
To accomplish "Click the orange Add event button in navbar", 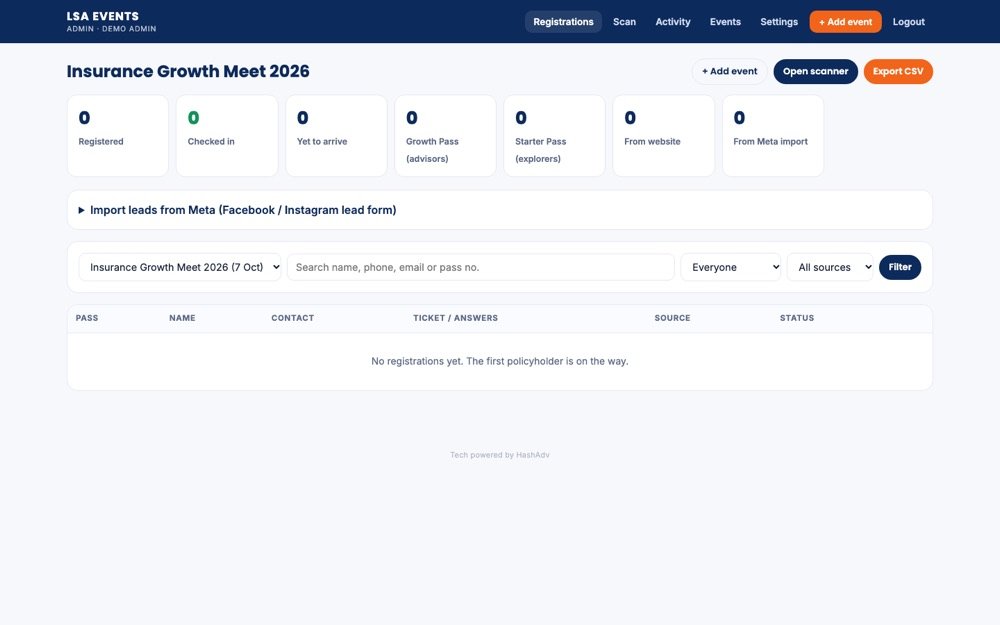I will point(846,22).
